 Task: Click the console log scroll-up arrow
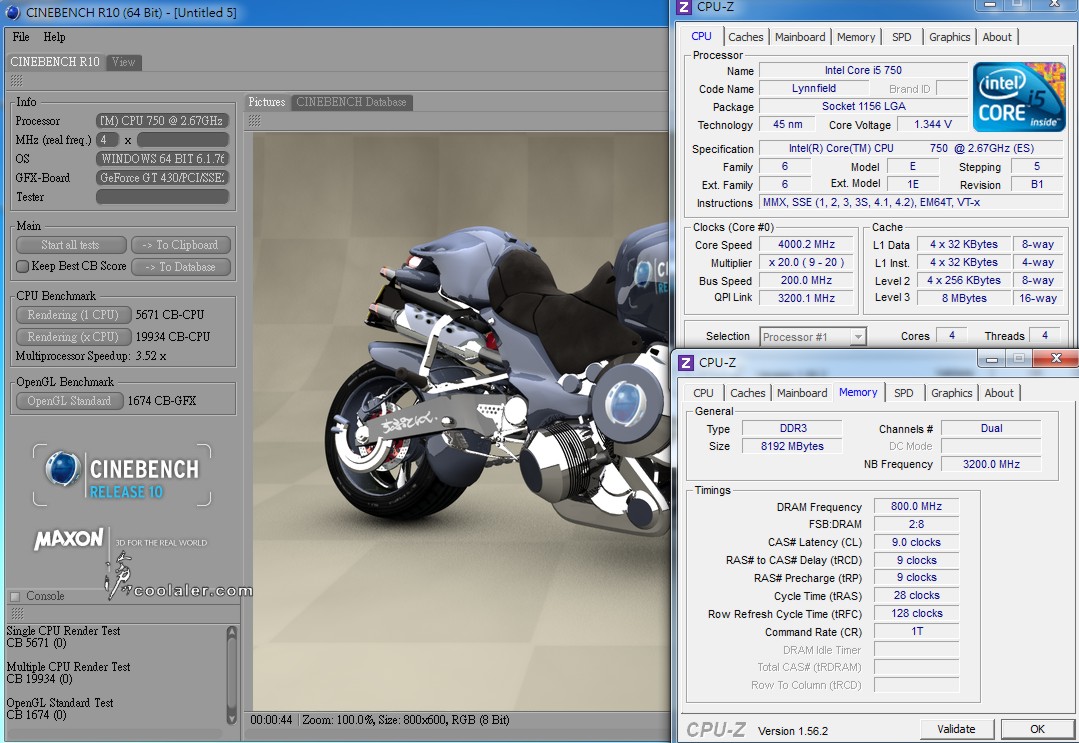coord(231,632)
